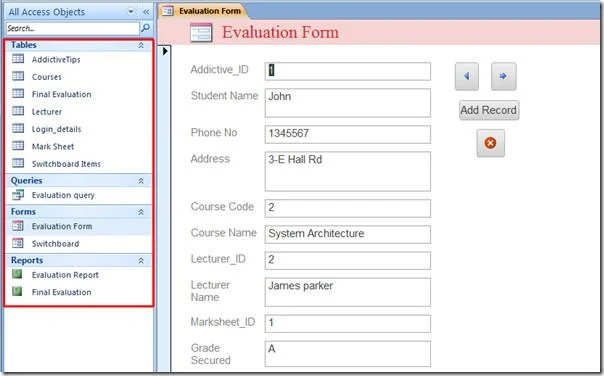
Task: Click the Course Name field
Action: 347,234
